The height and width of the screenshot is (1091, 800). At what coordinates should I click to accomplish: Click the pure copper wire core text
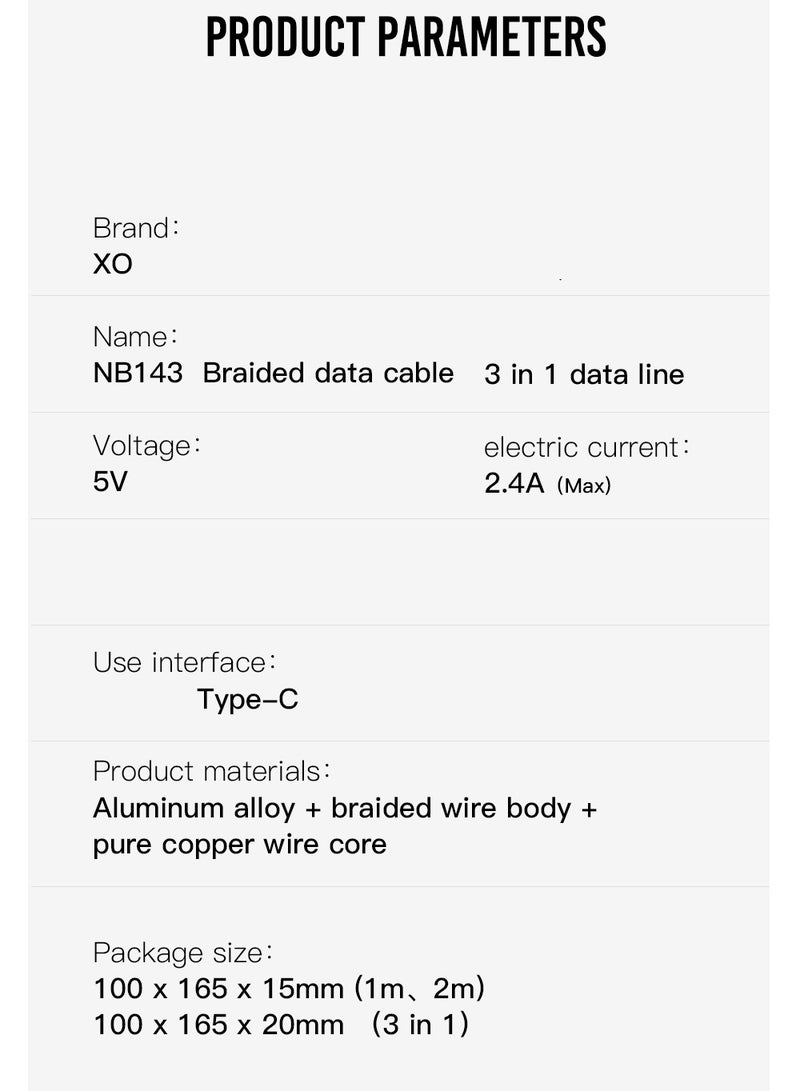tap(239, 845)
